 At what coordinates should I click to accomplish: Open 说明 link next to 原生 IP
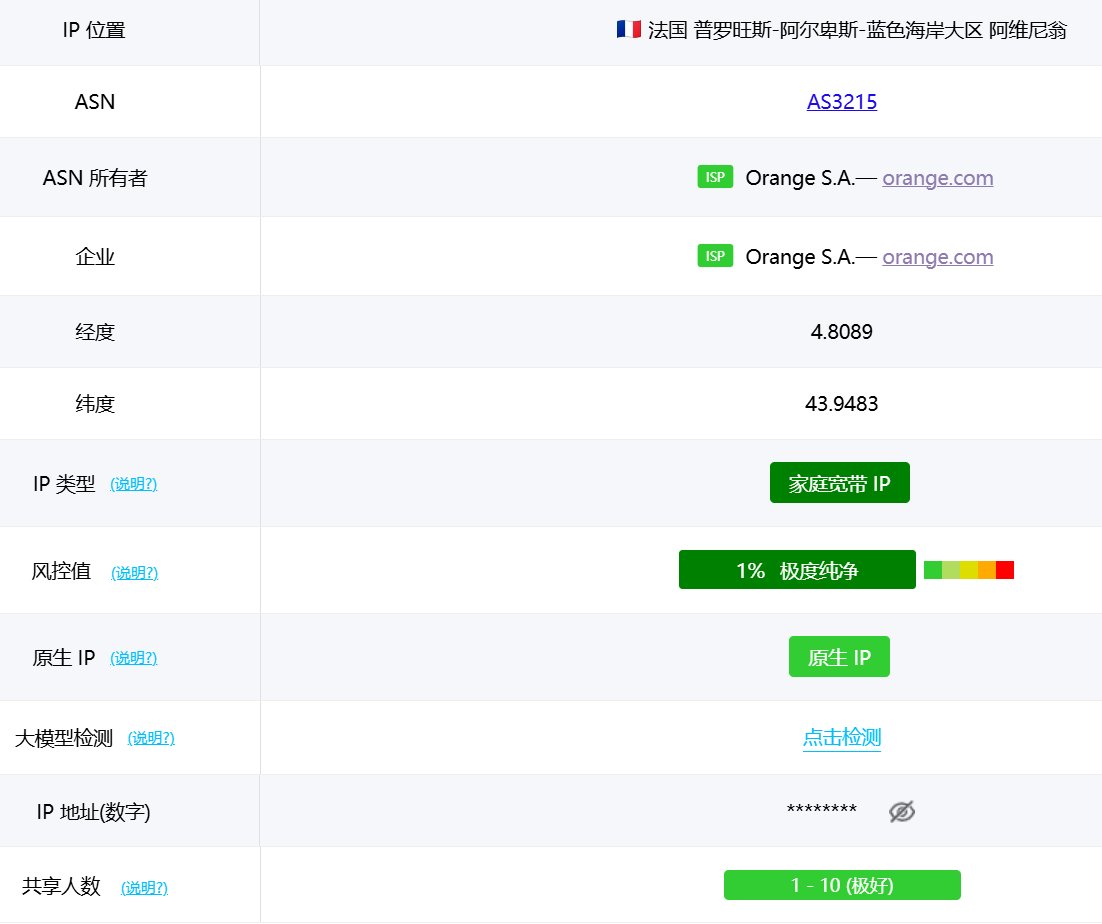(x=134, y=658)
